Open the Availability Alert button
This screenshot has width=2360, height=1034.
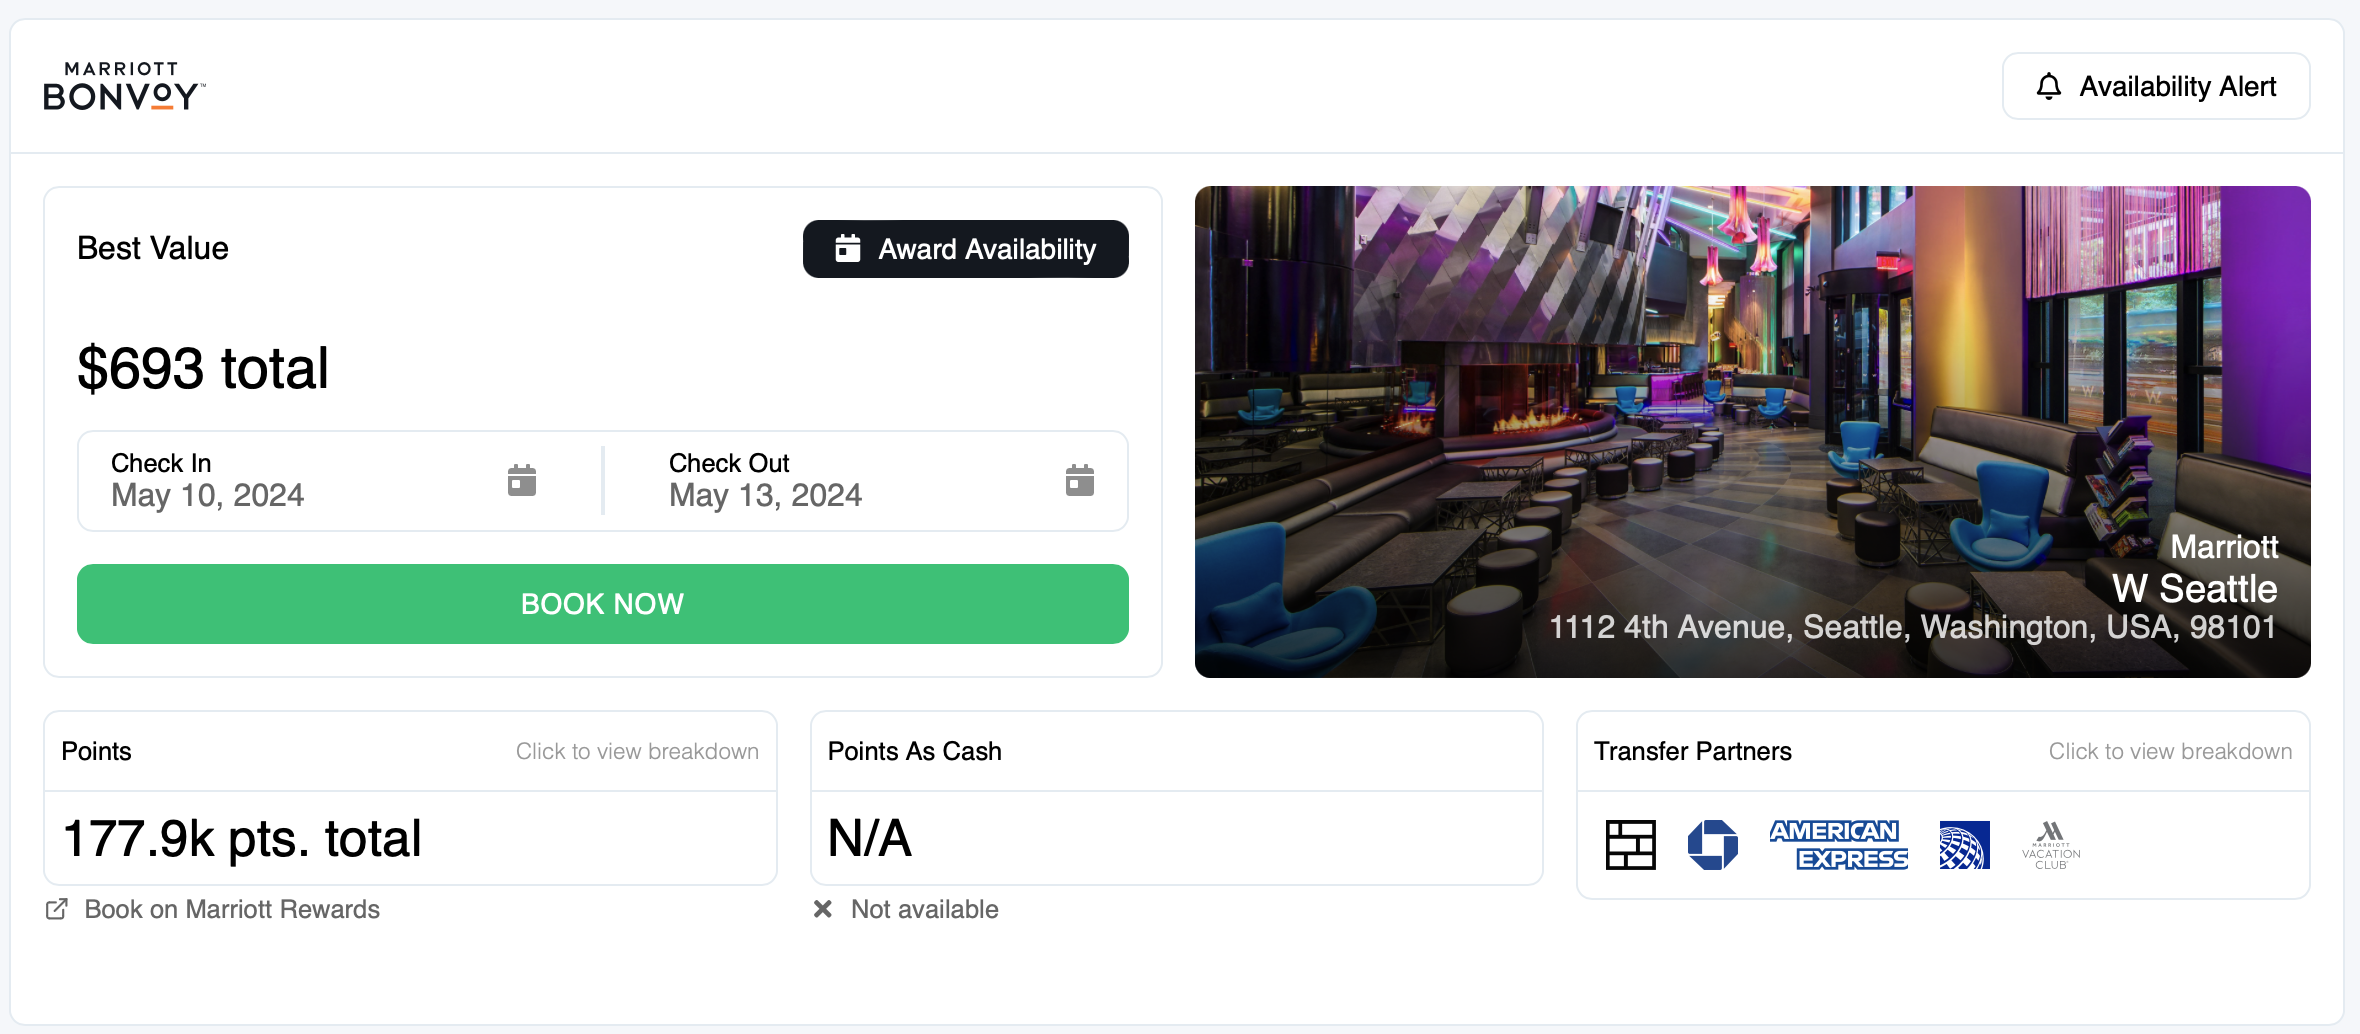(x=2155, y=87)
